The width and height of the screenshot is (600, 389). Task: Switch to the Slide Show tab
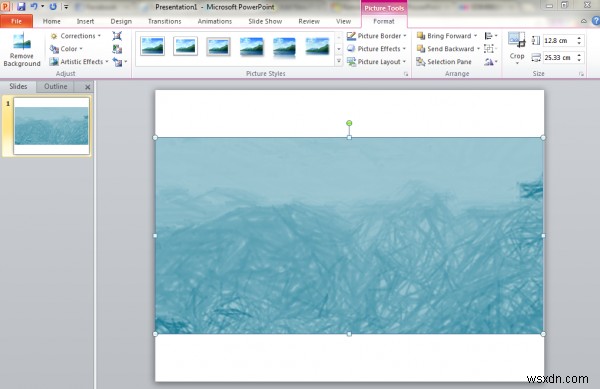click(265, 21)
